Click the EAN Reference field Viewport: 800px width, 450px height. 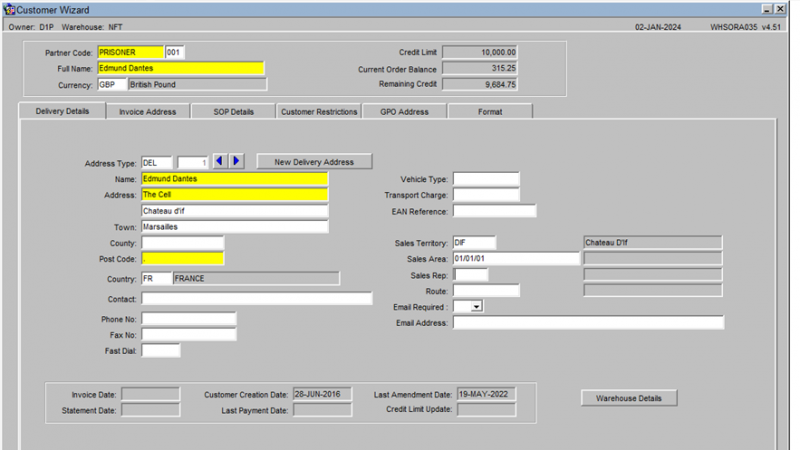point(494,211)
